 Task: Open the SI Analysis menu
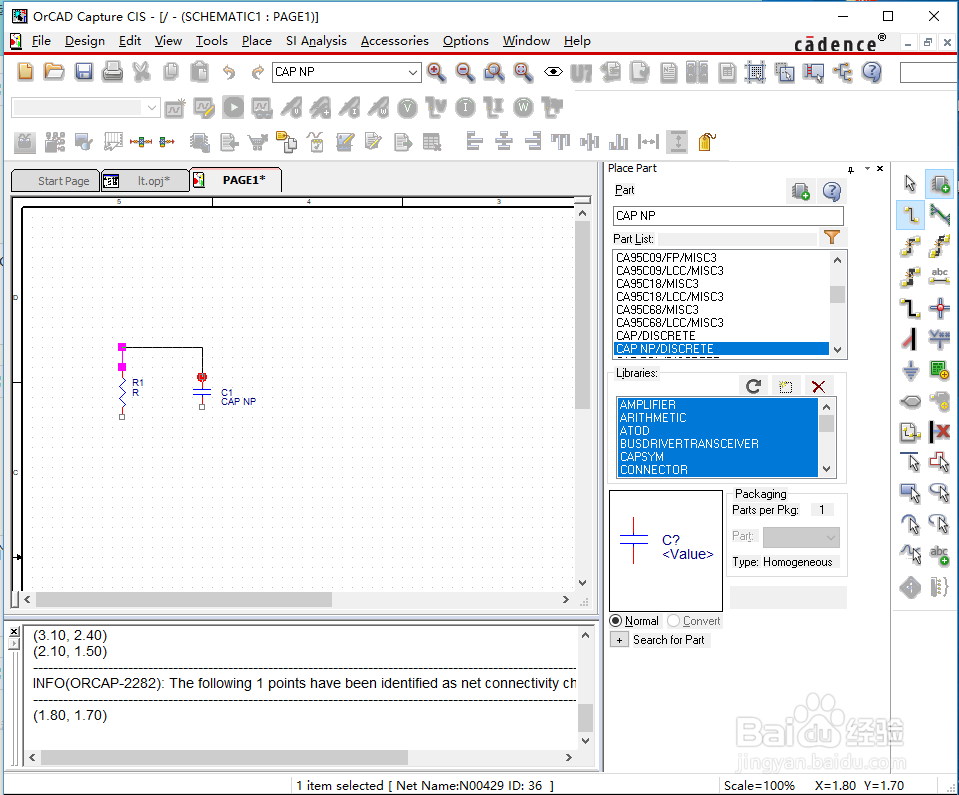click(x=316, y=41)
